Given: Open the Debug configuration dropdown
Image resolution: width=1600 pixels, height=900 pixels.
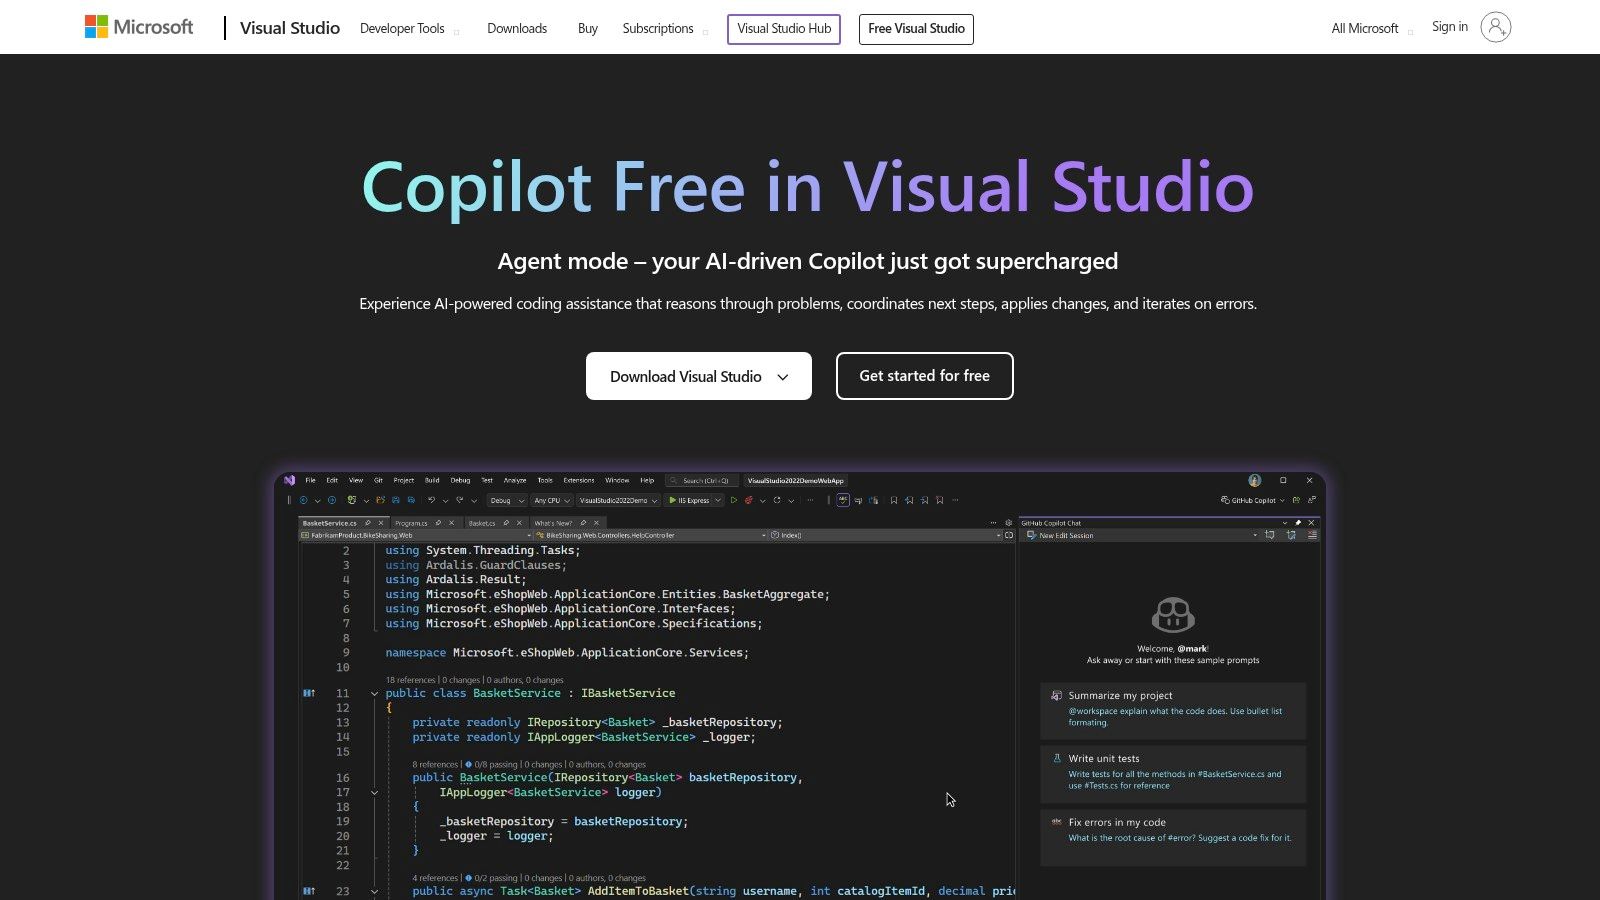Looking at the screenshot, I should 507,500.
